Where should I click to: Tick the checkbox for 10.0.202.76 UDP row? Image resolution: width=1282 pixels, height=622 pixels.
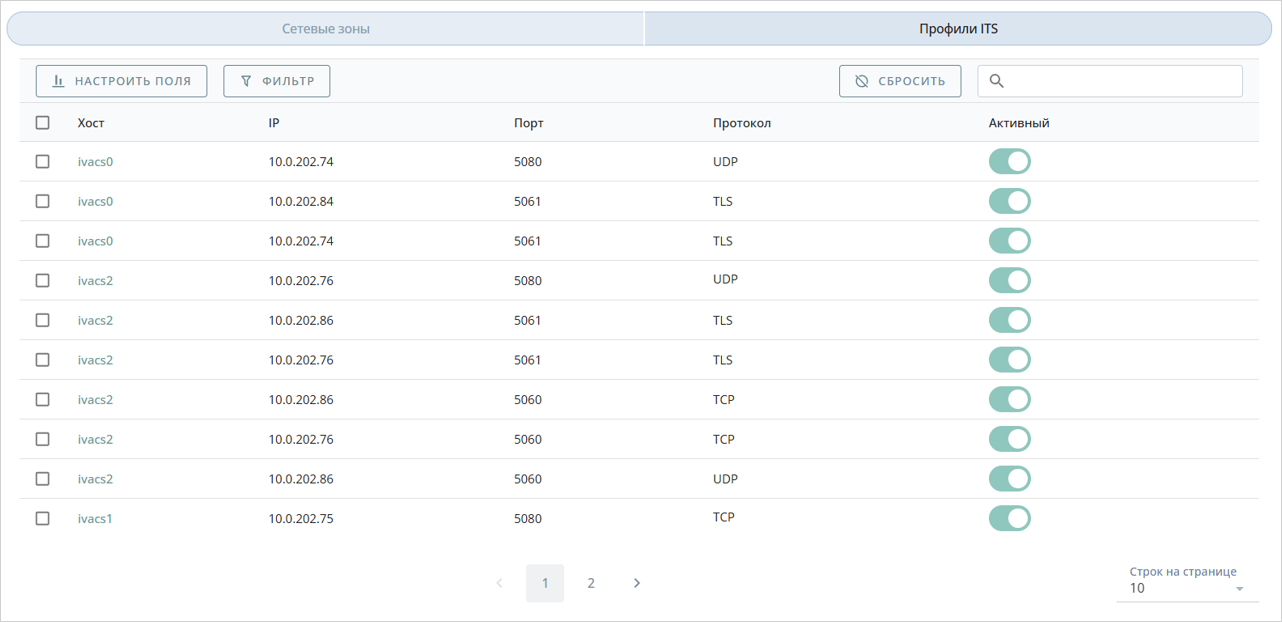tap(42, 281)
